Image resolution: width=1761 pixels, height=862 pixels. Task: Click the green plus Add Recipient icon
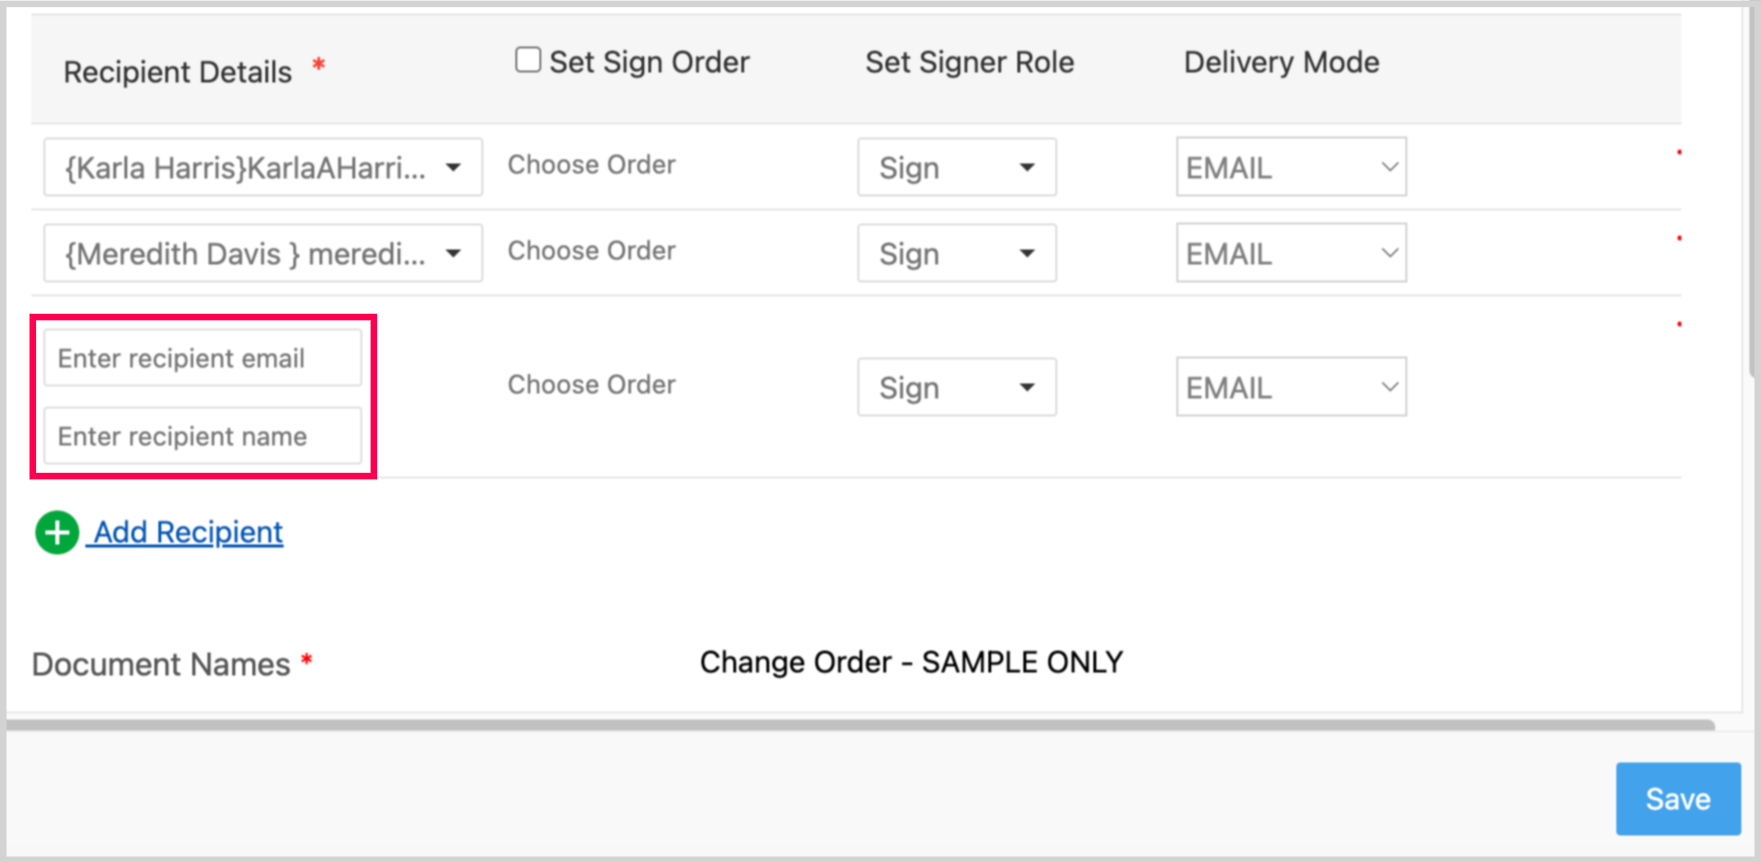57,532
